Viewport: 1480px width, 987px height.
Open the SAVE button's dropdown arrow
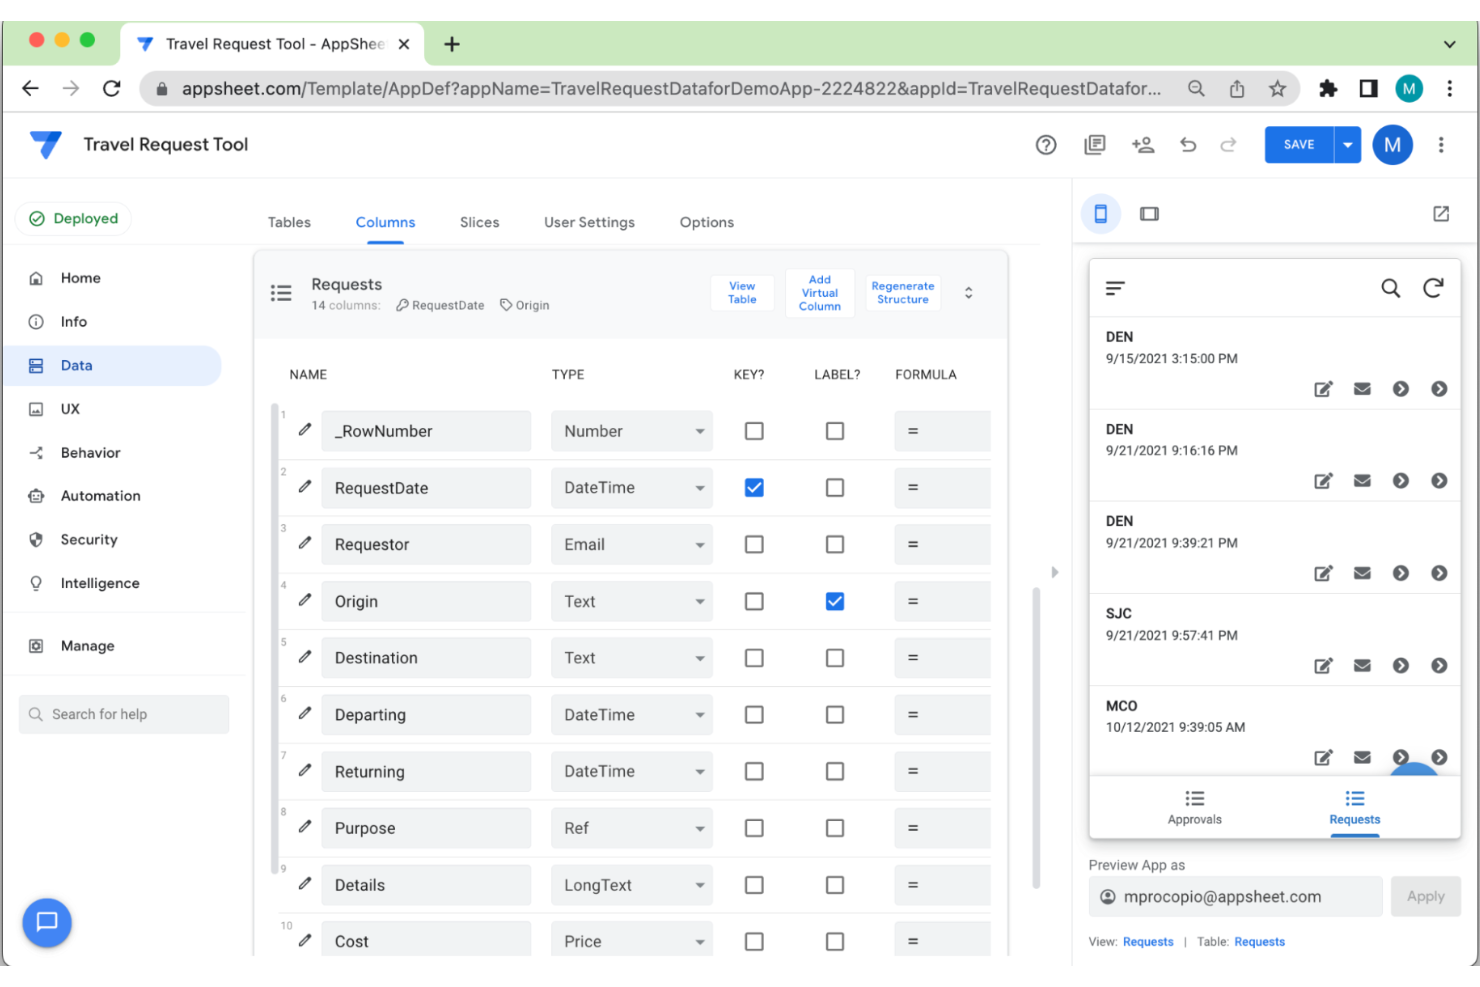1347,144
